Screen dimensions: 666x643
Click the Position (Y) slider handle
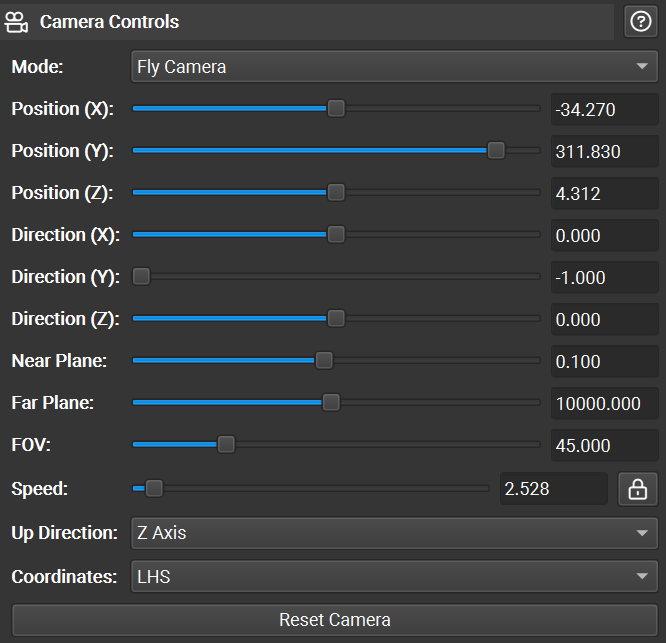[496, 150]
